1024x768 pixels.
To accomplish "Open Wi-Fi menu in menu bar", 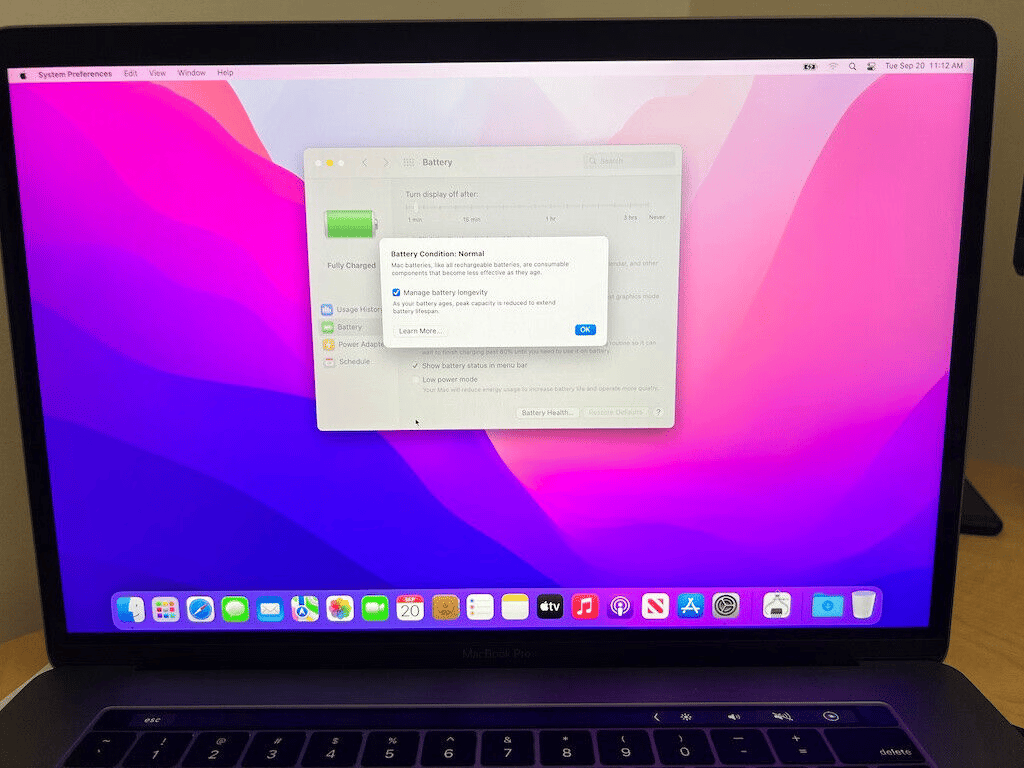I will [x=833, y=67].
